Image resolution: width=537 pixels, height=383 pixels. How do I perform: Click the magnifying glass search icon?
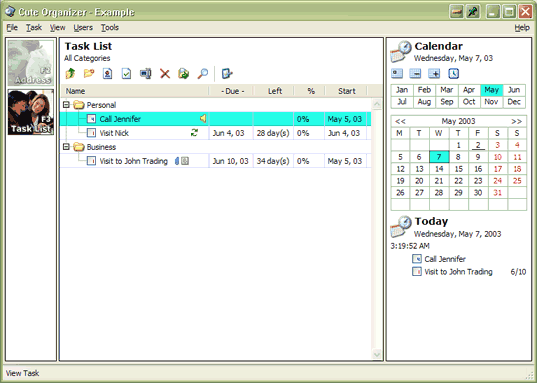click(x=203, y=74)
